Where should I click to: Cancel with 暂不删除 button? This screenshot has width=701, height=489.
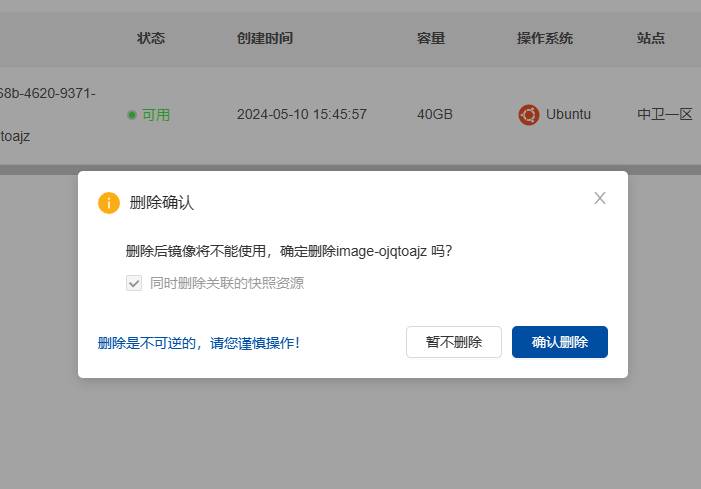click(454, 342)
